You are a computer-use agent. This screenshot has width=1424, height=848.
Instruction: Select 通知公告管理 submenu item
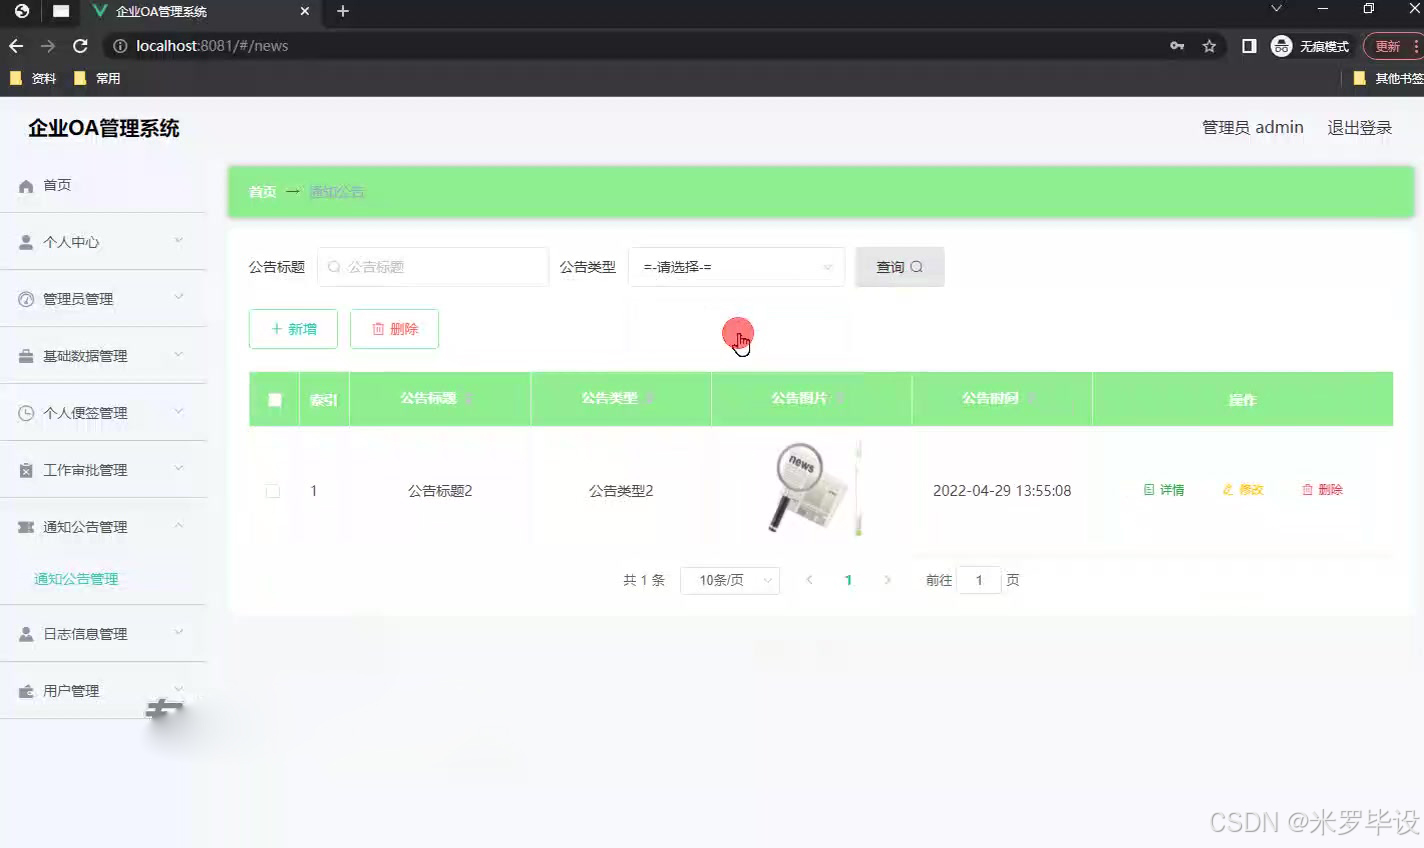pos(77,578)
